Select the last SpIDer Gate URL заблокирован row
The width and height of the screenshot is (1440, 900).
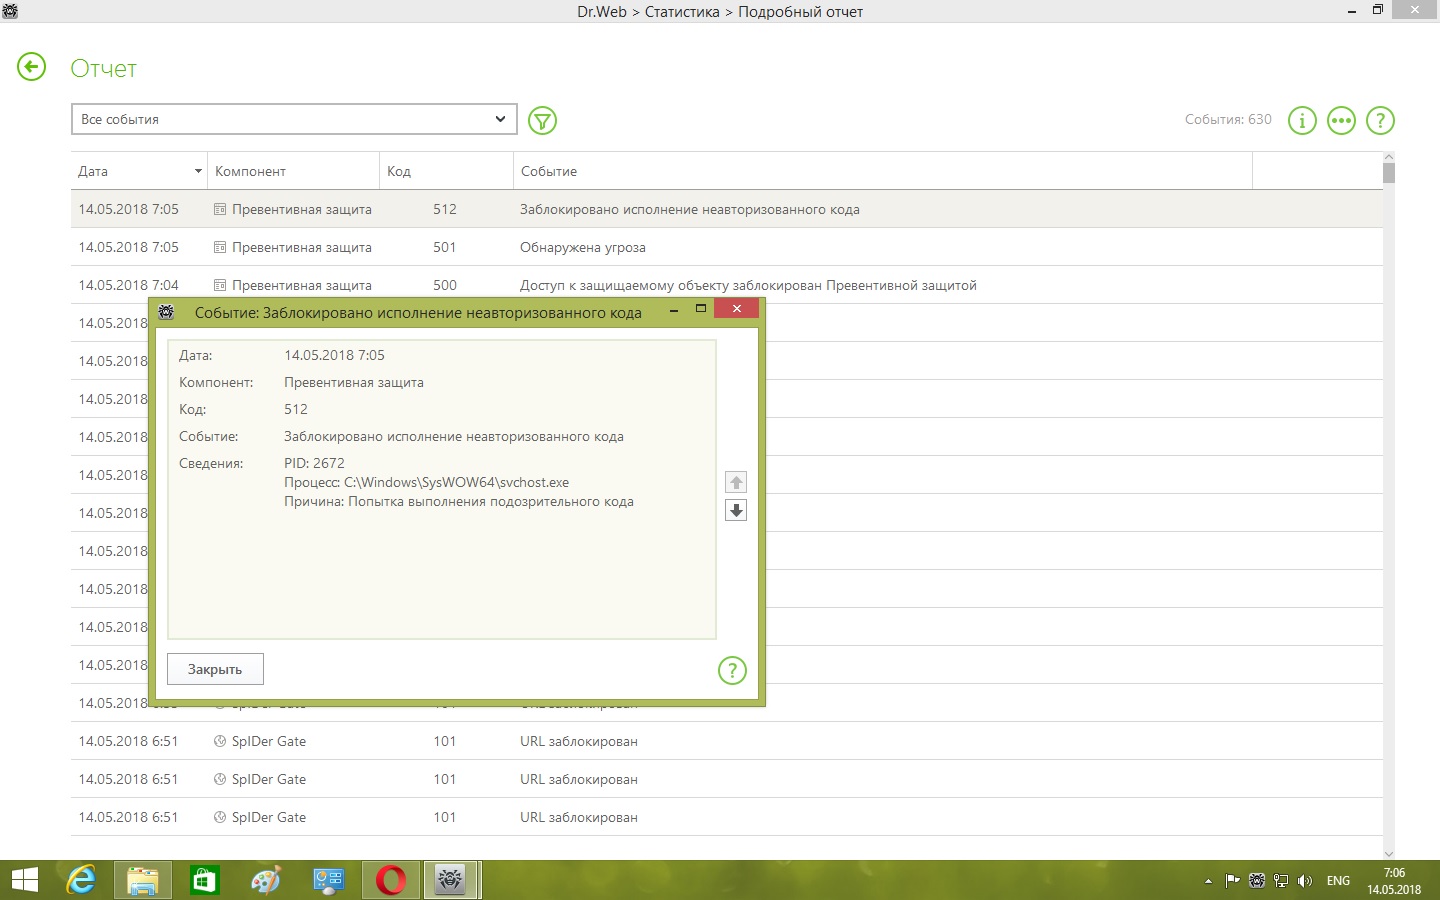(x=700, y=817)
